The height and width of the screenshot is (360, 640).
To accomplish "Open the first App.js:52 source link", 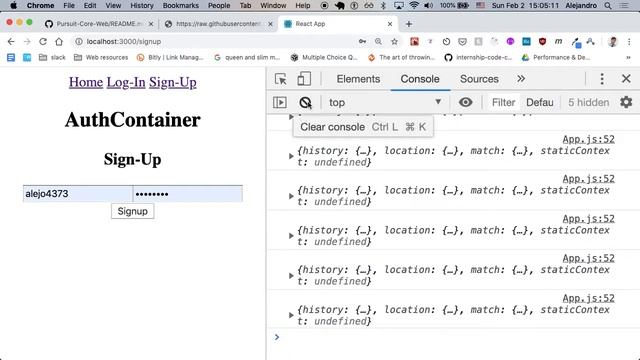I will (588, 139).
